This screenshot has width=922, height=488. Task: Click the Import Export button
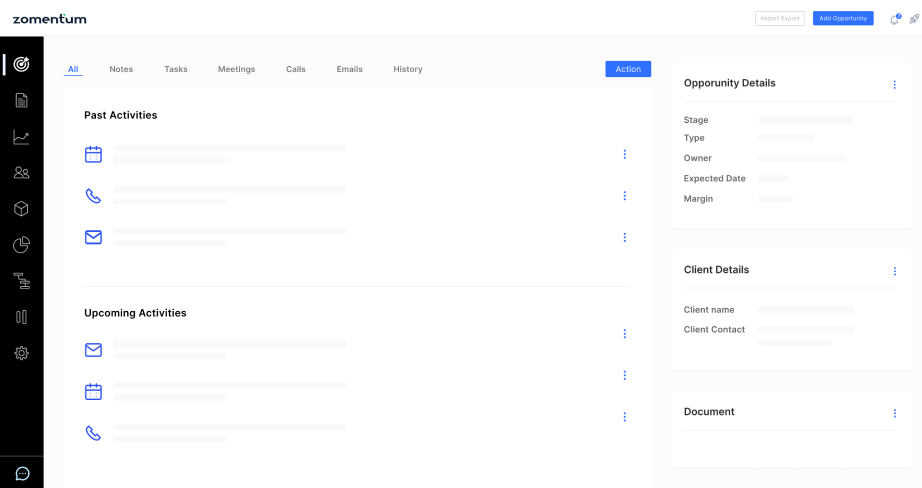point(779,18)
